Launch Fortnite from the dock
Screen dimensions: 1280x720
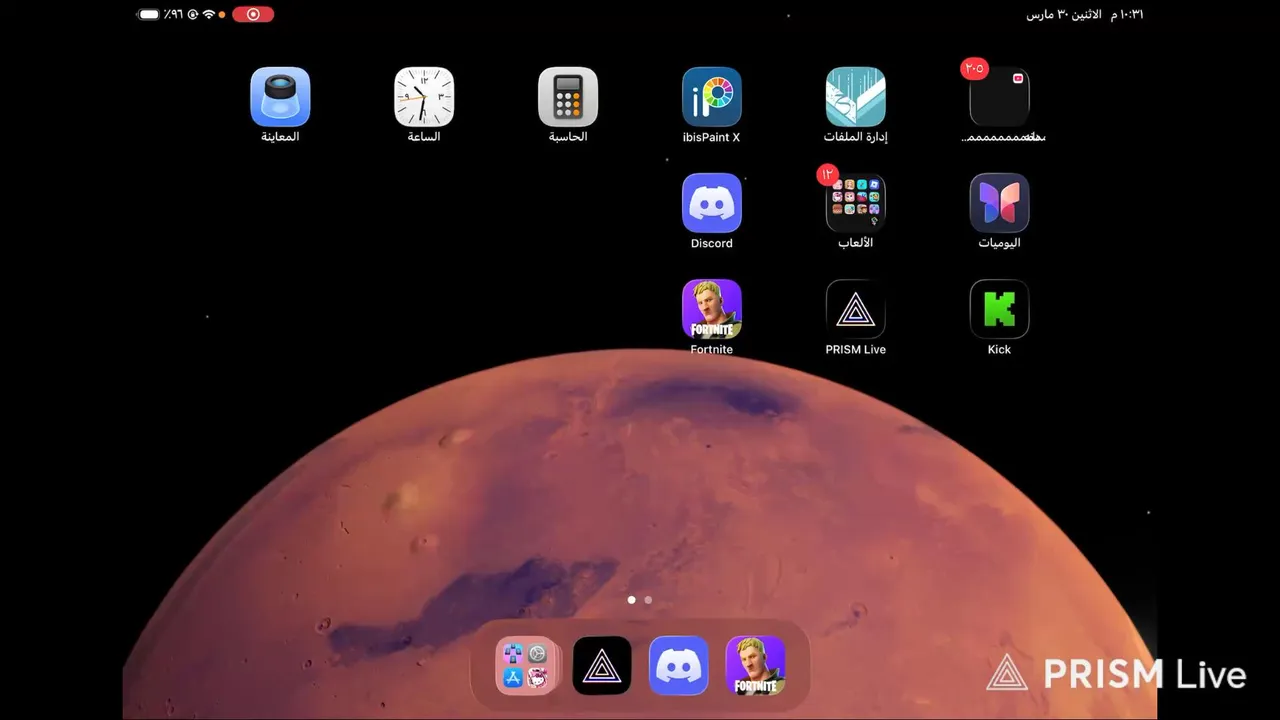(755, 665)
